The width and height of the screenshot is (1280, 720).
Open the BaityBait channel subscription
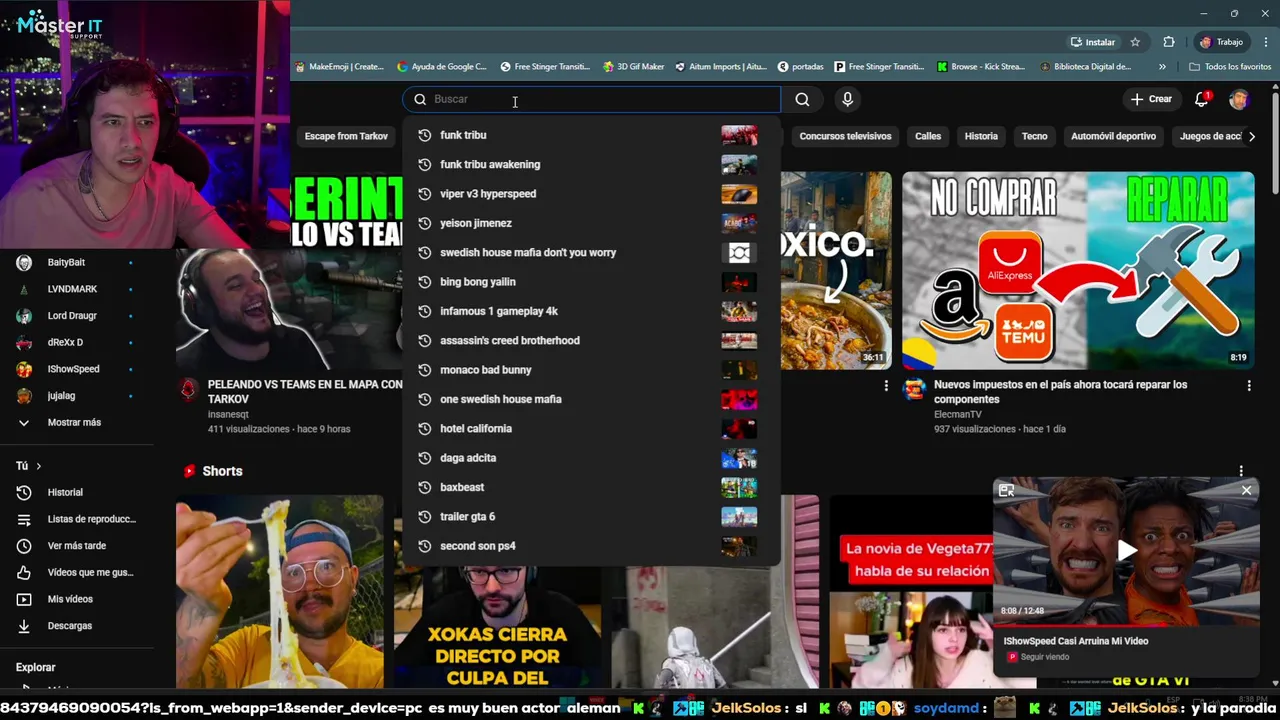[74, 262]
